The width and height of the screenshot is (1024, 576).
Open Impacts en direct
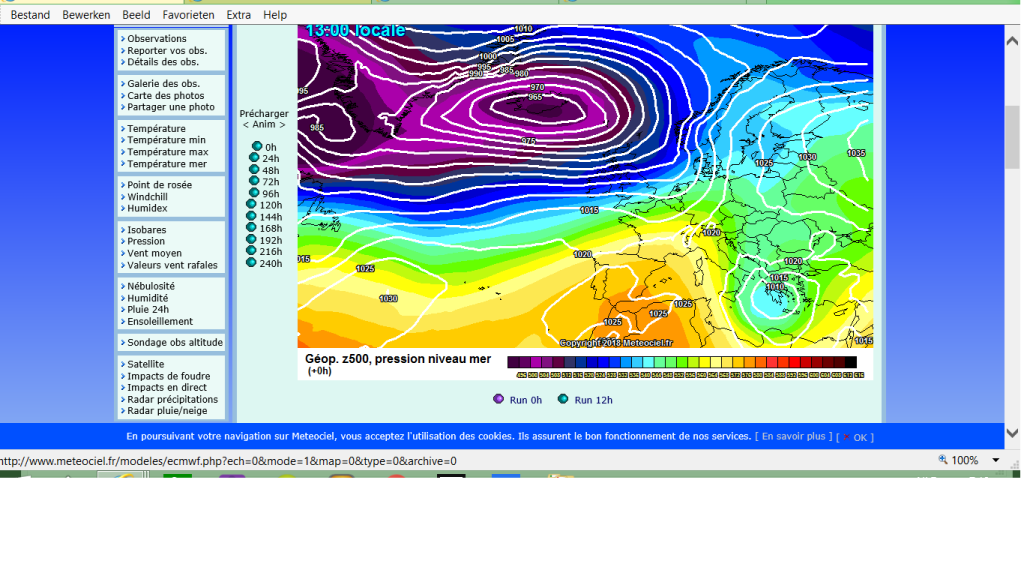pos(167,387)
